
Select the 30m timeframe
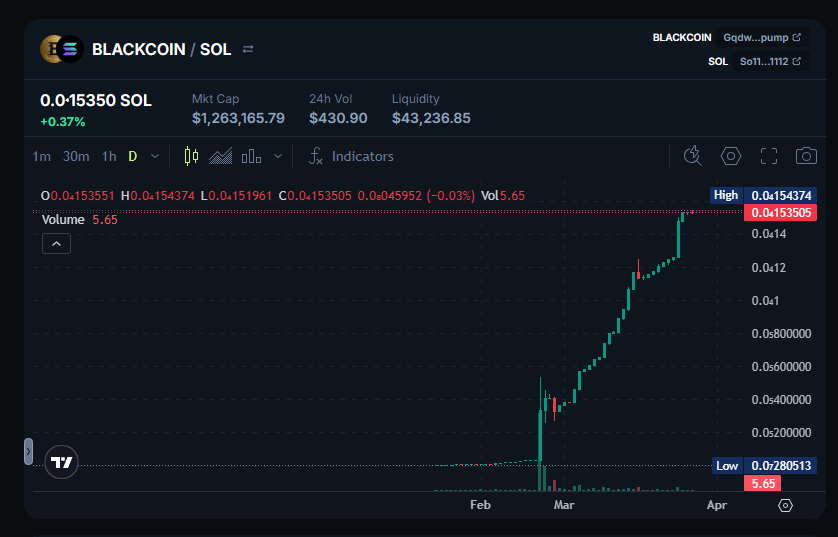pos(76,157)
